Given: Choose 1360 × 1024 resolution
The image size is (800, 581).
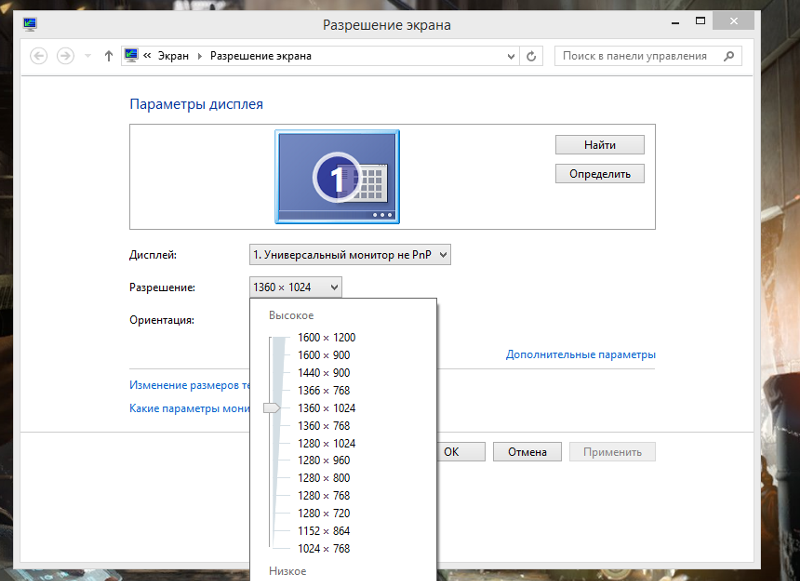Looking at the screenshot, I should point(327,408).
